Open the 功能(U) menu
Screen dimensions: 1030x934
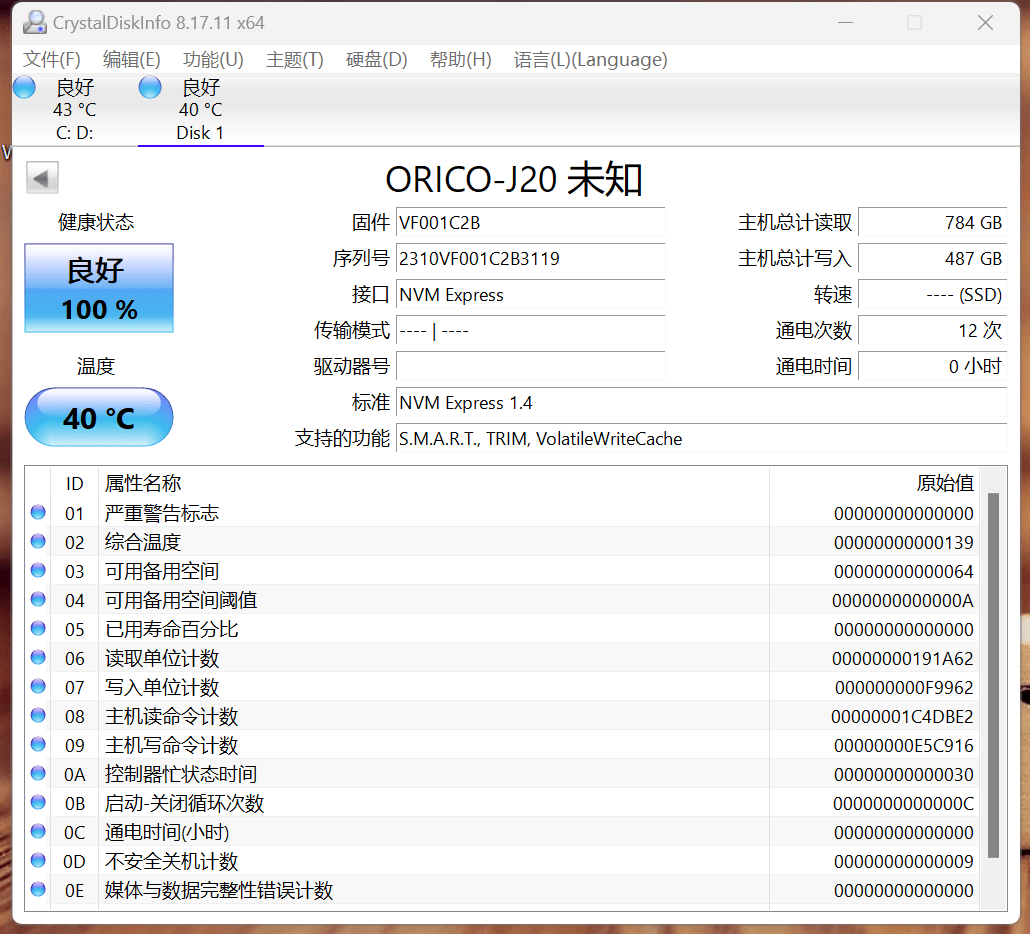click(213, 60)
